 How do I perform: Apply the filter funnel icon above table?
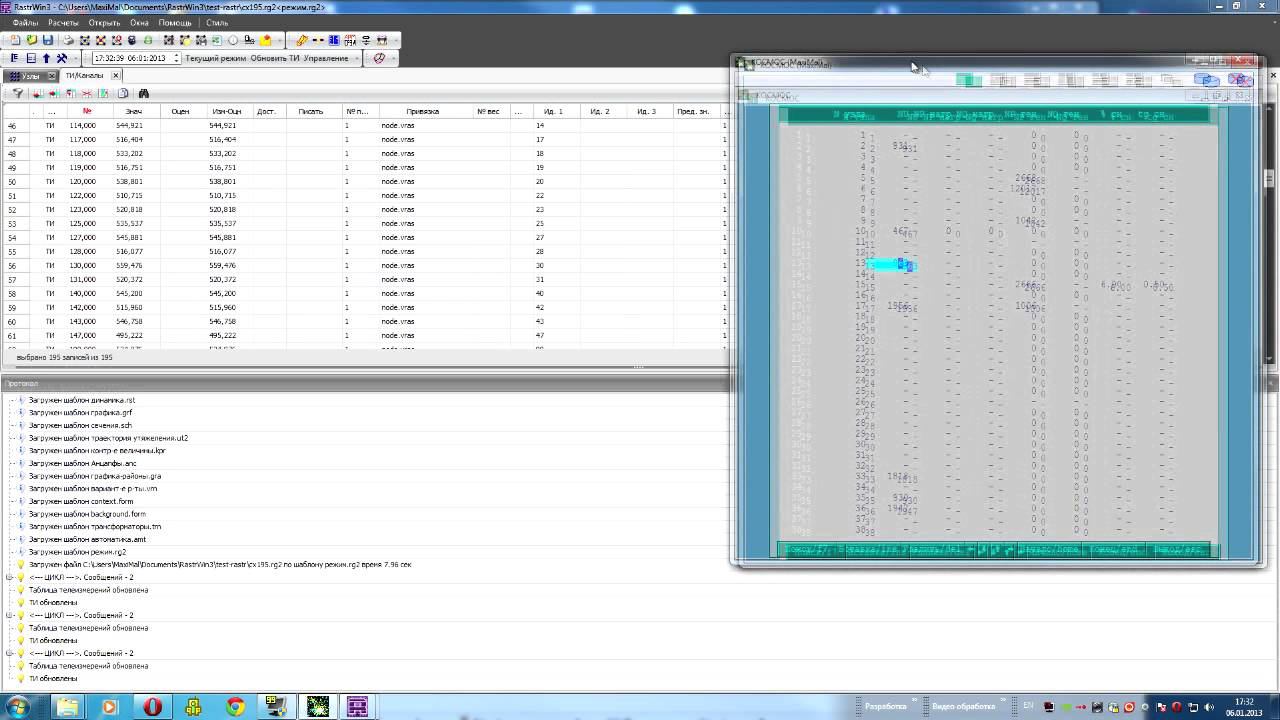tap(18, 93)
